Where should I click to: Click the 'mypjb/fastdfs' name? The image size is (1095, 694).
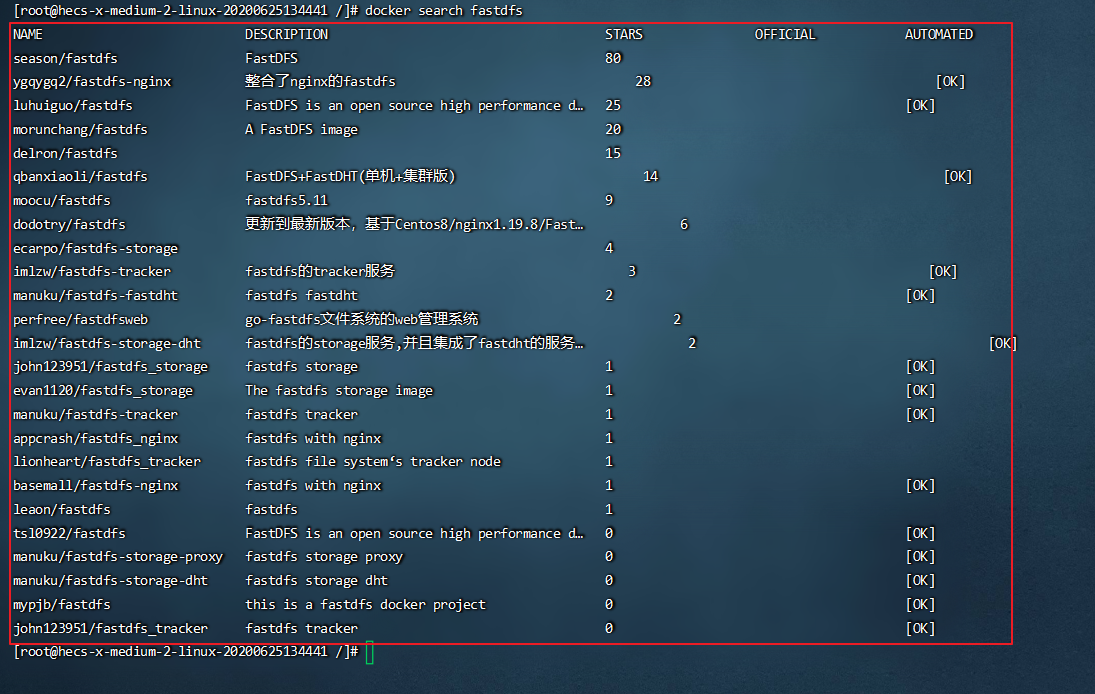(61, 605)
